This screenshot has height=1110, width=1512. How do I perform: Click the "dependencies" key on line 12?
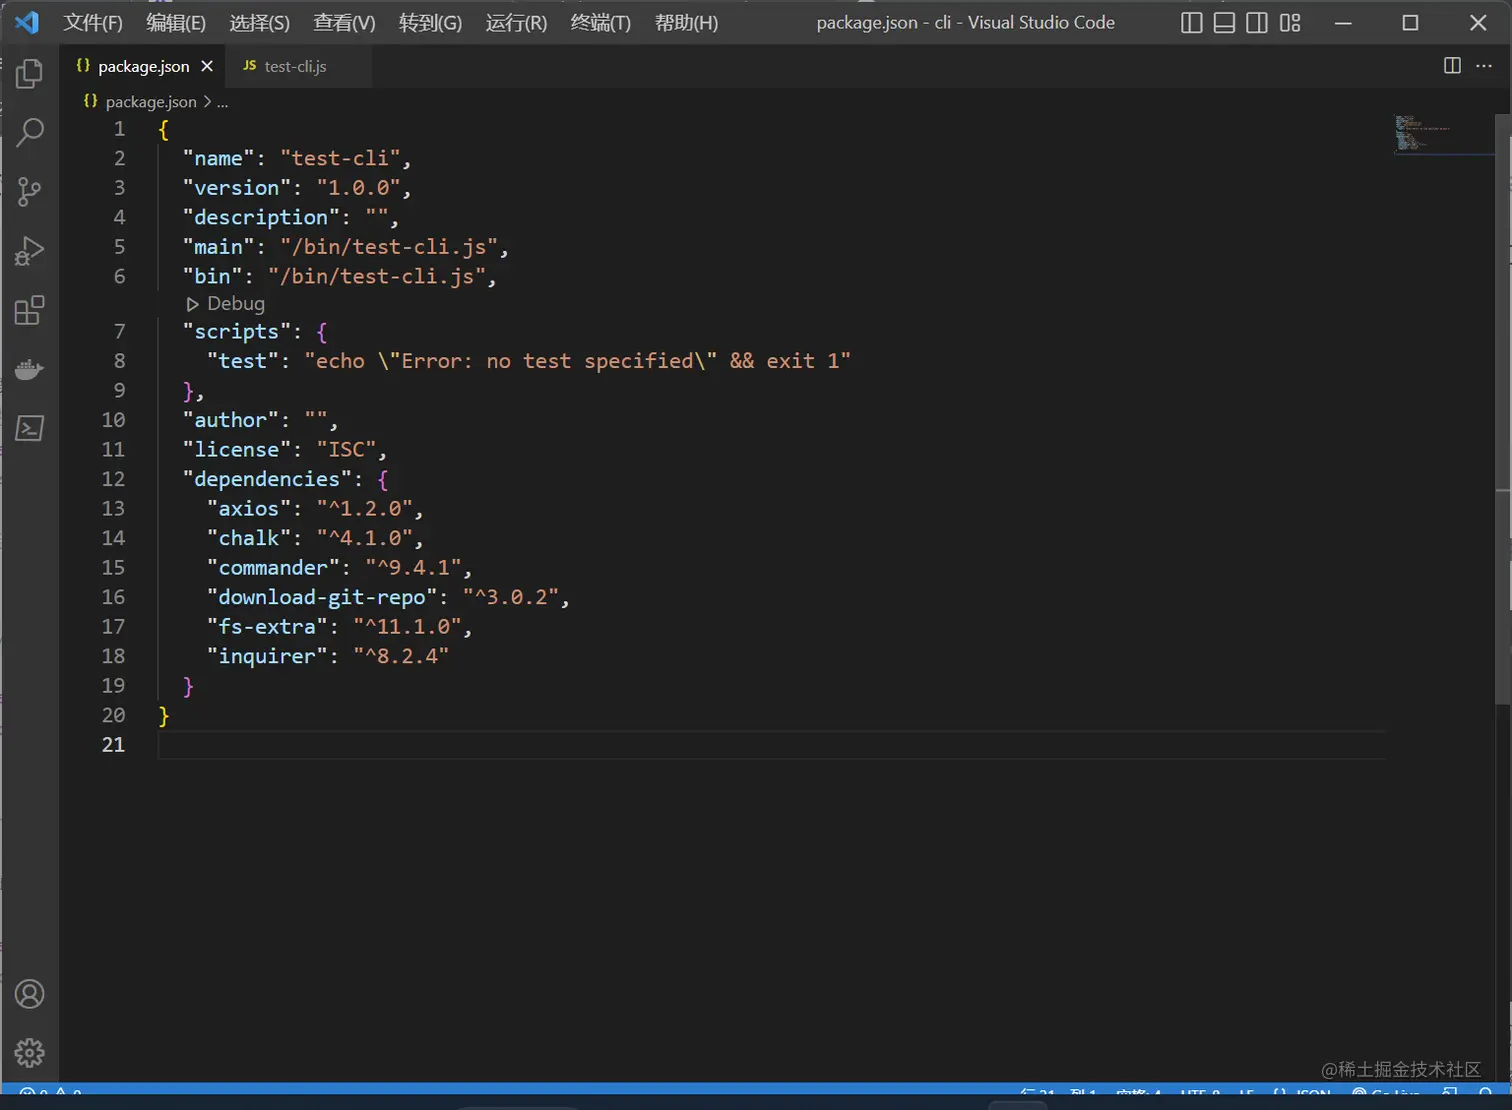(x=267, y=478)
